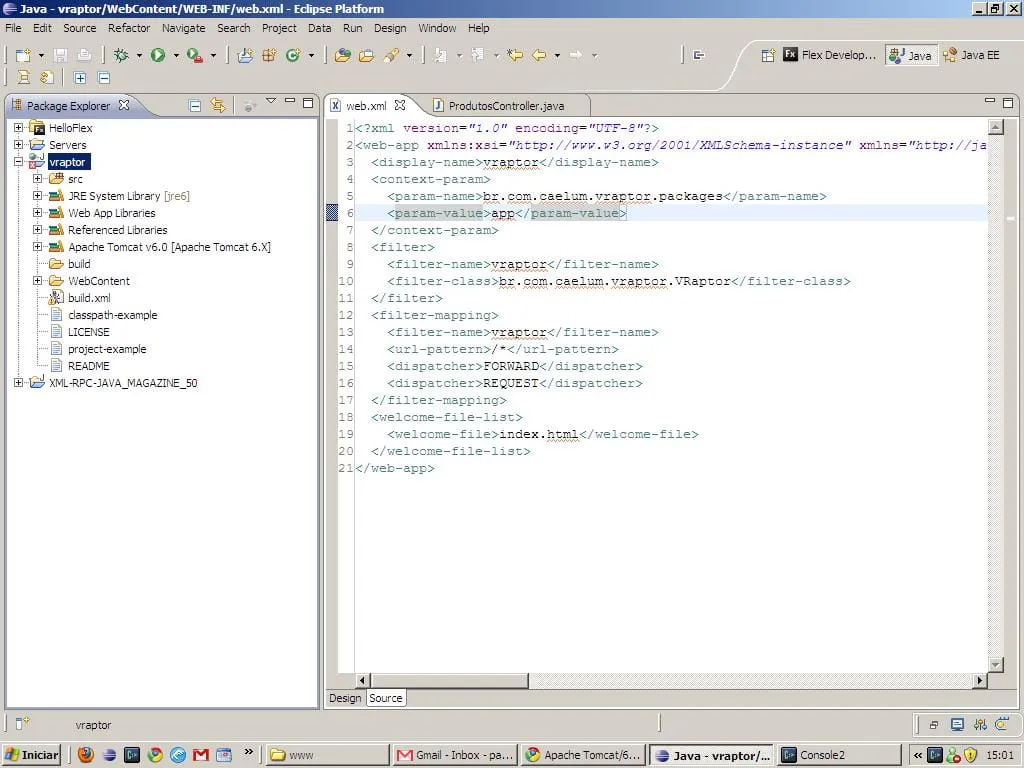Open the Run button dropdown arrow
The width and height of the screenshot is (1024, 768).
[176, 56]
